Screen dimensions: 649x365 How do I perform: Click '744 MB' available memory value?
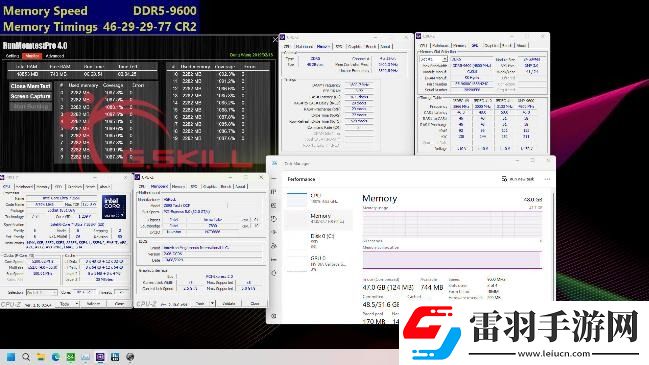coord(432,287)
